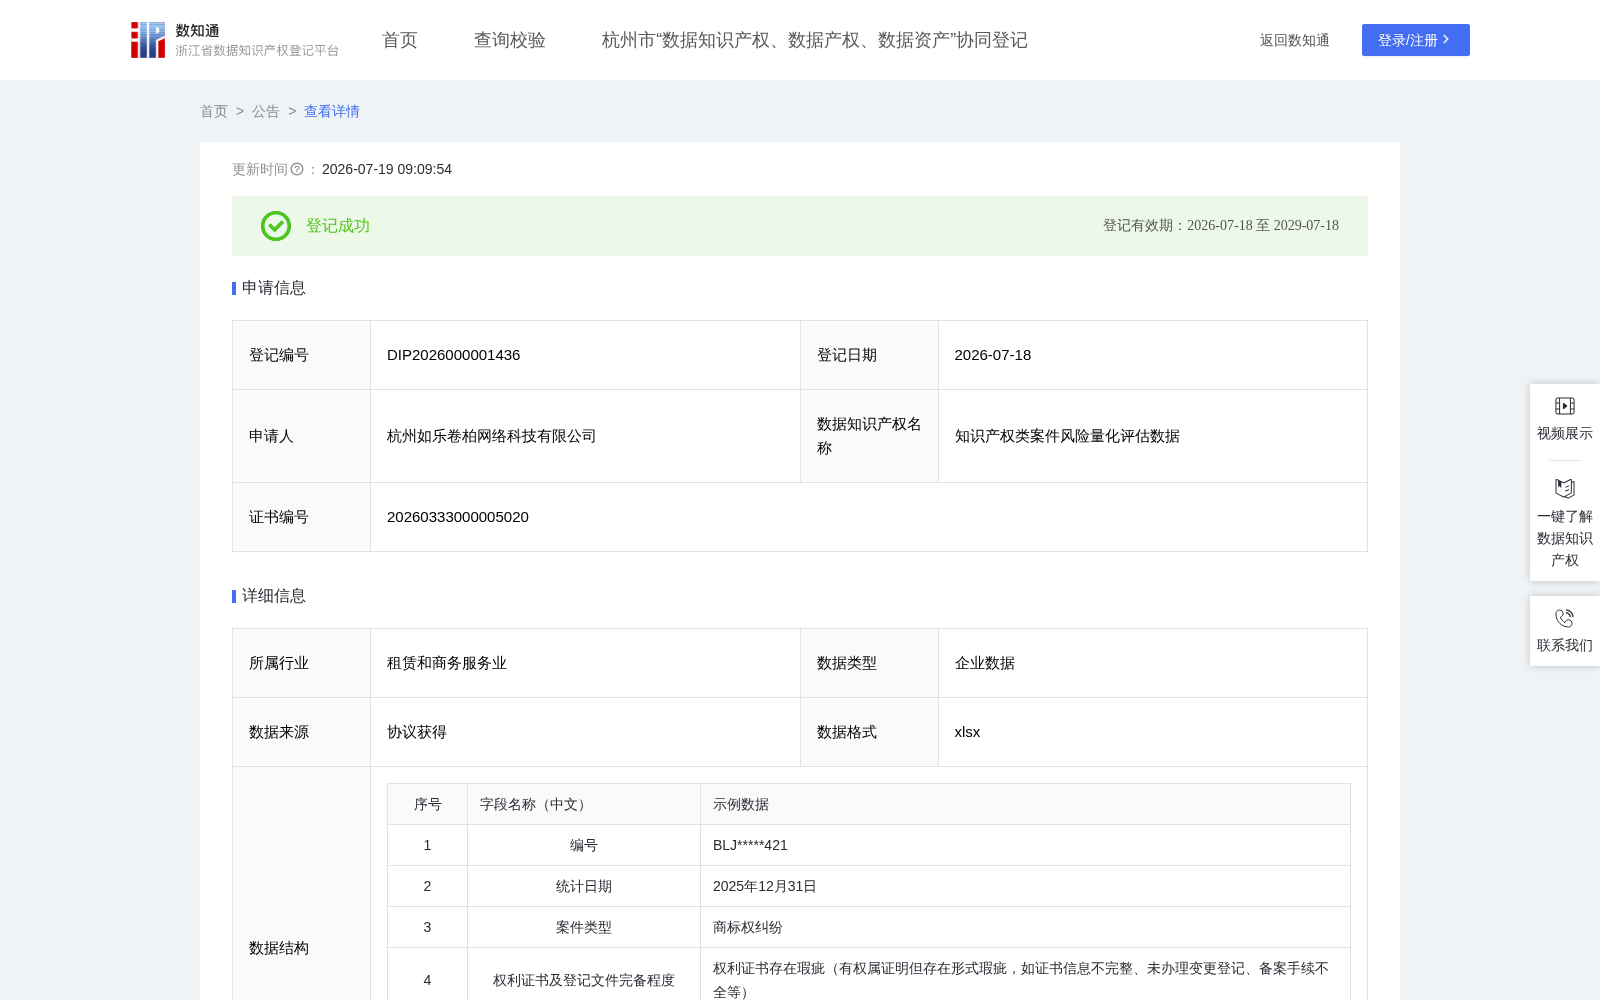The width and height of the screenshot is (1600, 1000).
Task: Select sample data BLJ*****421
Action: click(750, 845)
